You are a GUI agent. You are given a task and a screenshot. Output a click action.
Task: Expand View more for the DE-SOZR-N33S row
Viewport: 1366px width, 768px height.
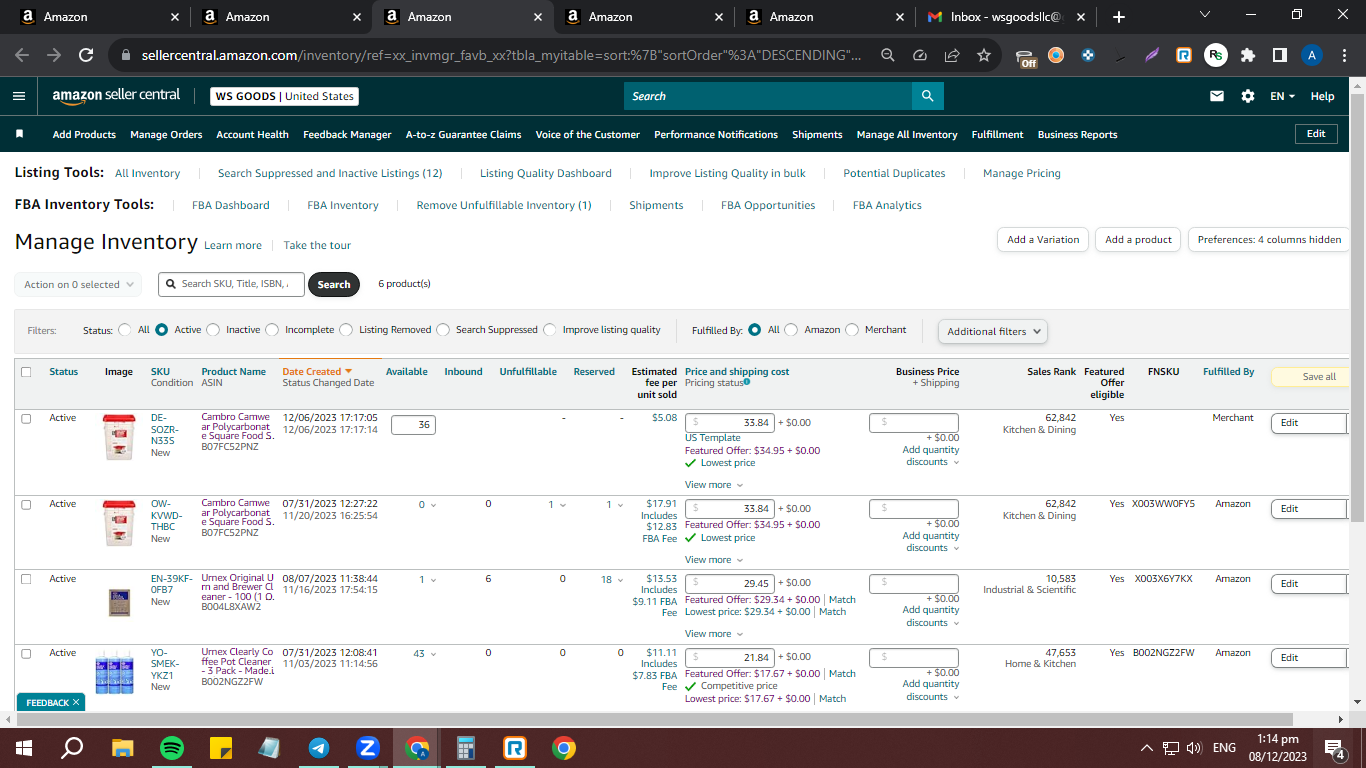pos(714,485)
